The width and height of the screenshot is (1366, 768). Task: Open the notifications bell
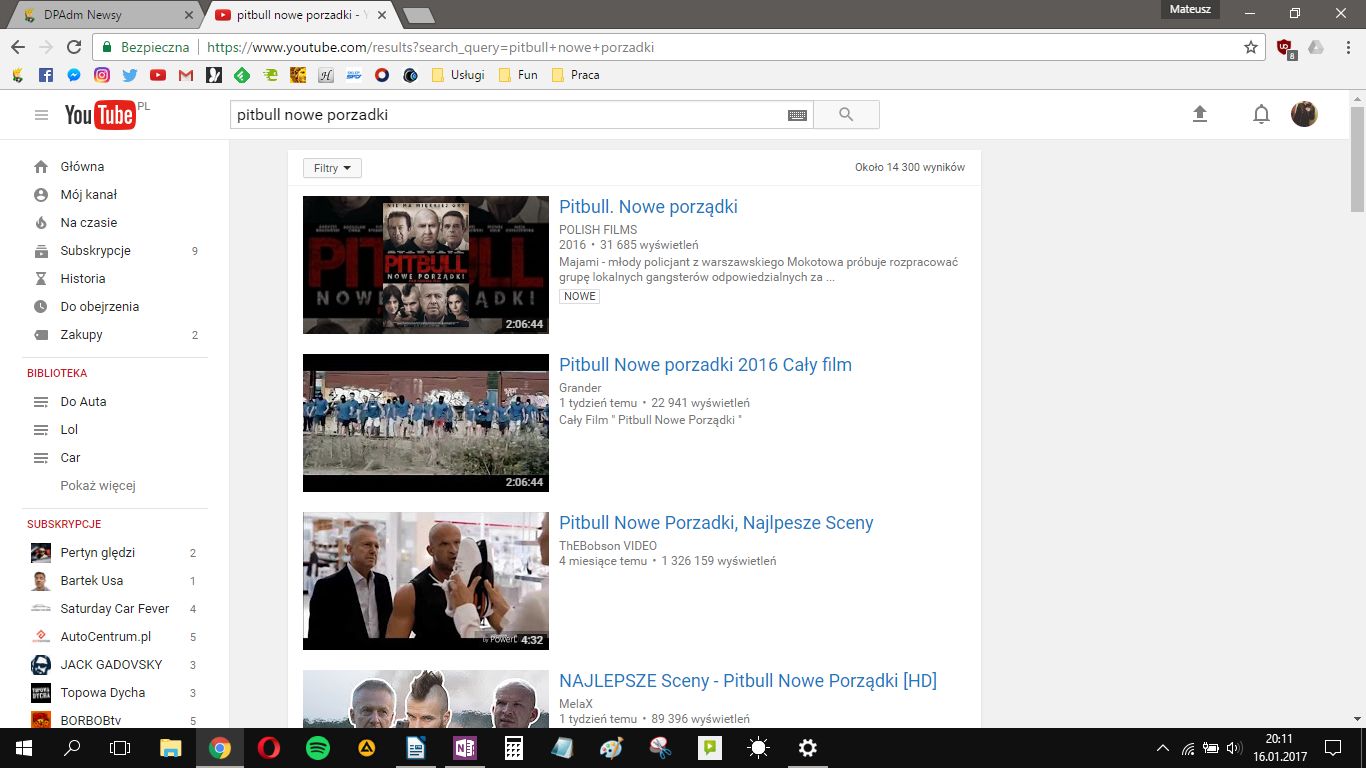(1261, 114)
